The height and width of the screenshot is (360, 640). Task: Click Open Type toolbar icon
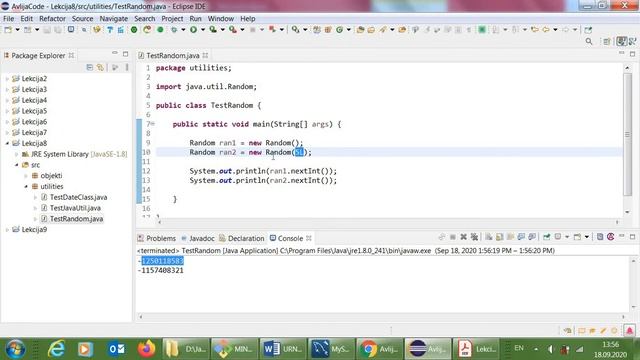360,30
